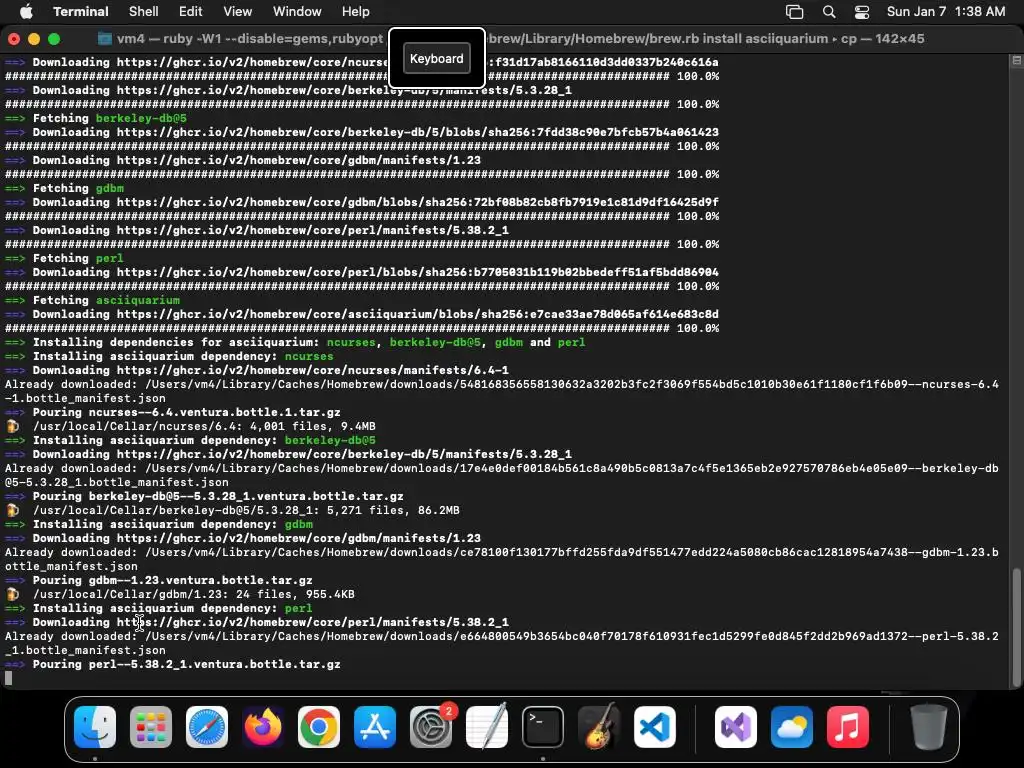Click the 'Fetching perl' line
Image resolution: width=1024 pixels, height=768 pixels.
click(x=65, y=258)
